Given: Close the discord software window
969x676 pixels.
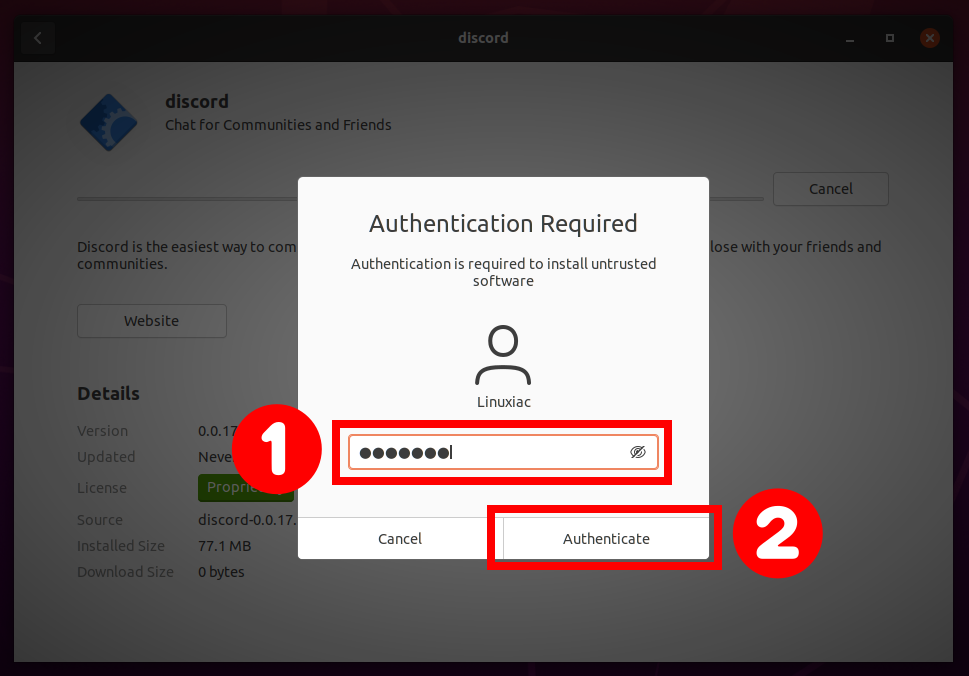Looking at the screenshot, I should pos(929,38).
